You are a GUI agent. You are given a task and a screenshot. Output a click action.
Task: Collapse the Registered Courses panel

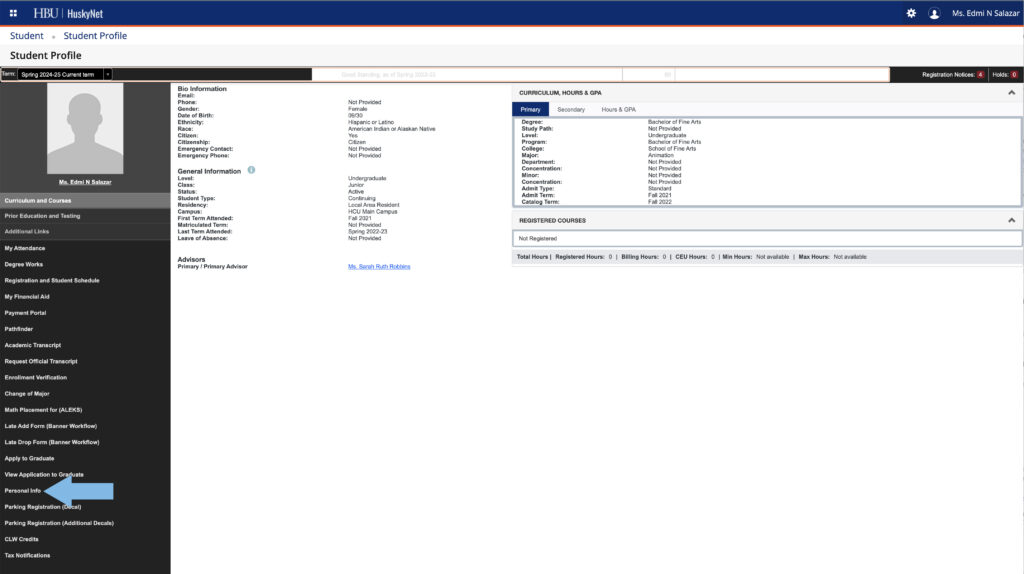[1011, 220]
